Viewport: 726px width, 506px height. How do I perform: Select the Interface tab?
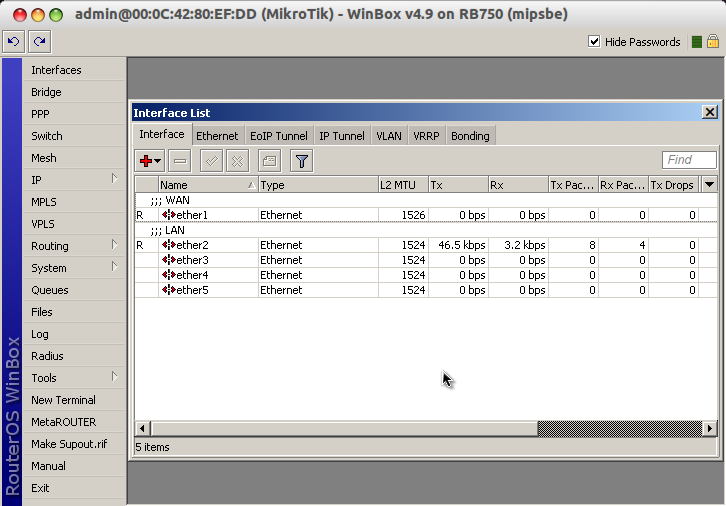click(162, 134)
